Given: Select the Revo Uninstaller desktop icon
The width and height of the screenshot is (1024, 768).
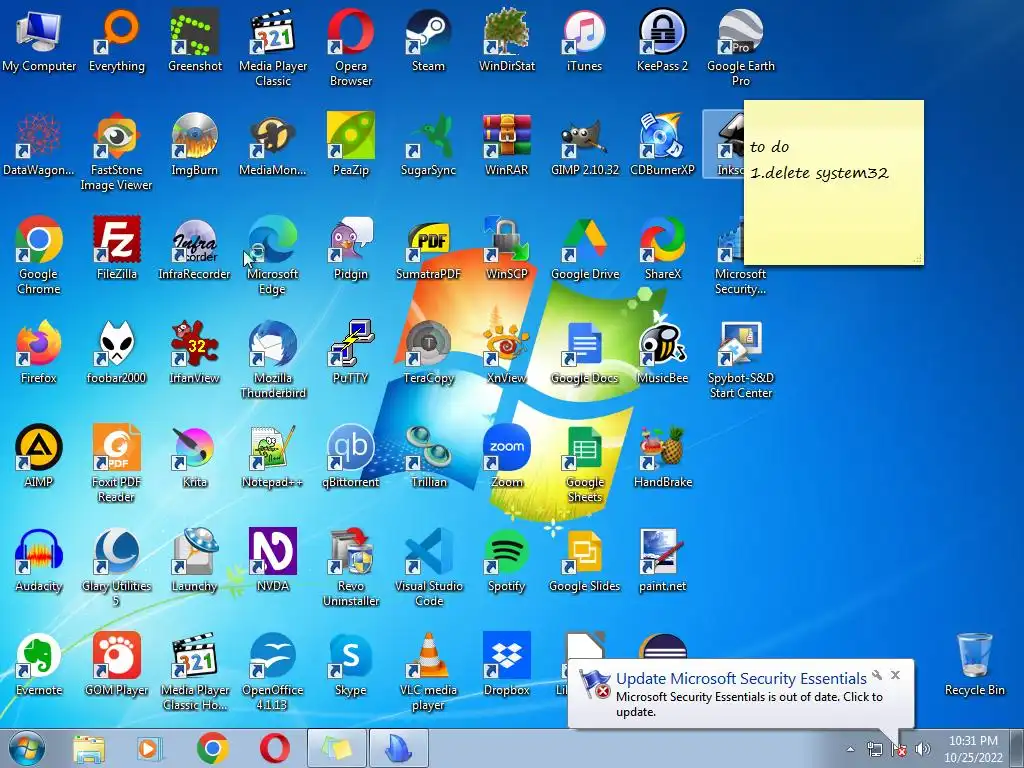Looking at the screenshot, I should click(351, 567).
